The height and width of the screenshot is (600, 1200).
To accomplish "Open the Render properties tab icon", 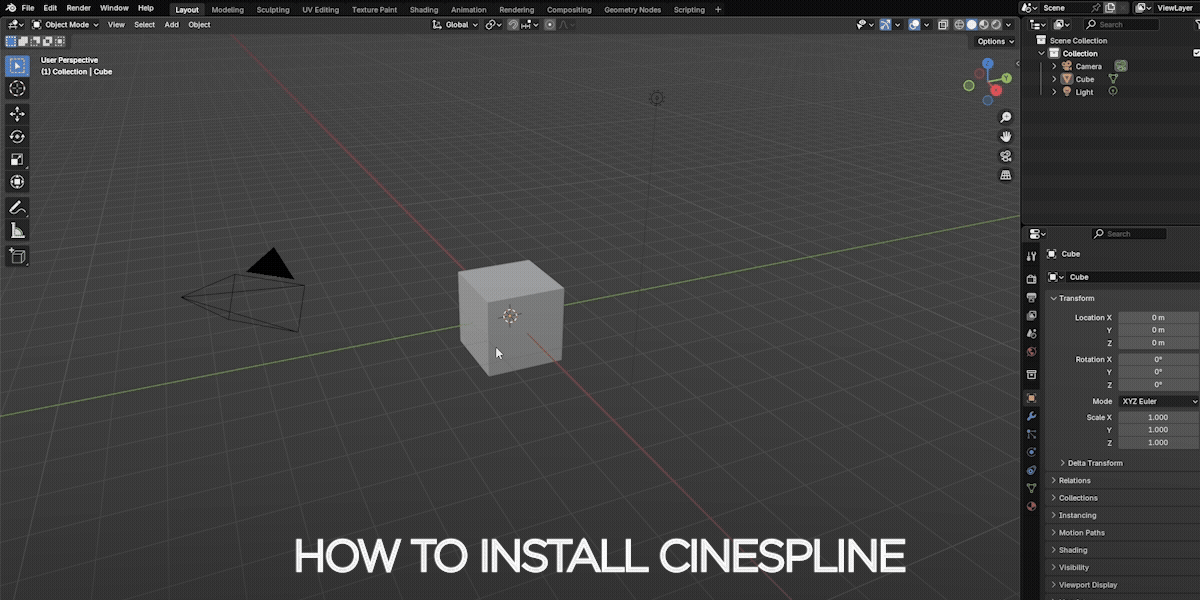I will click(1031, 278).
